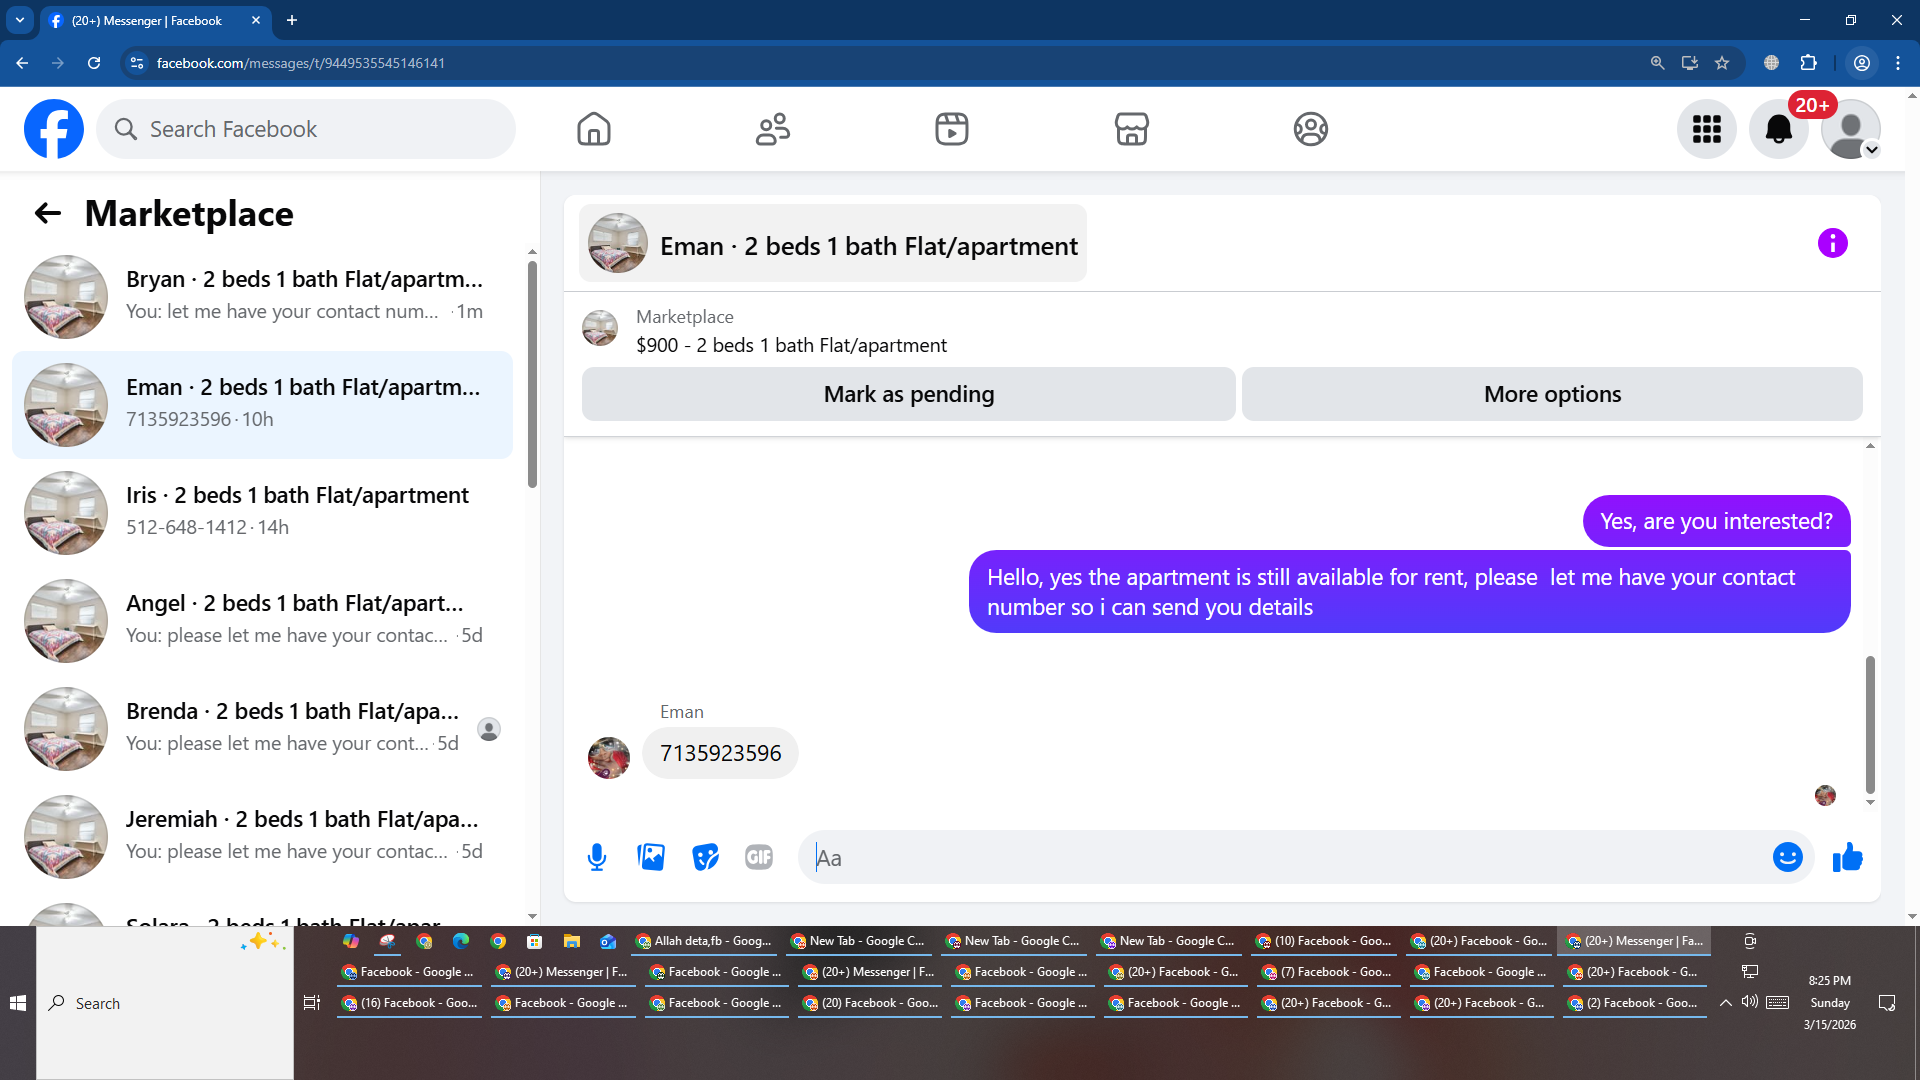The image size is (1920, 1080).
Task: Open Chrome Extensions puzzle icon
Action: click(1808, 63)
